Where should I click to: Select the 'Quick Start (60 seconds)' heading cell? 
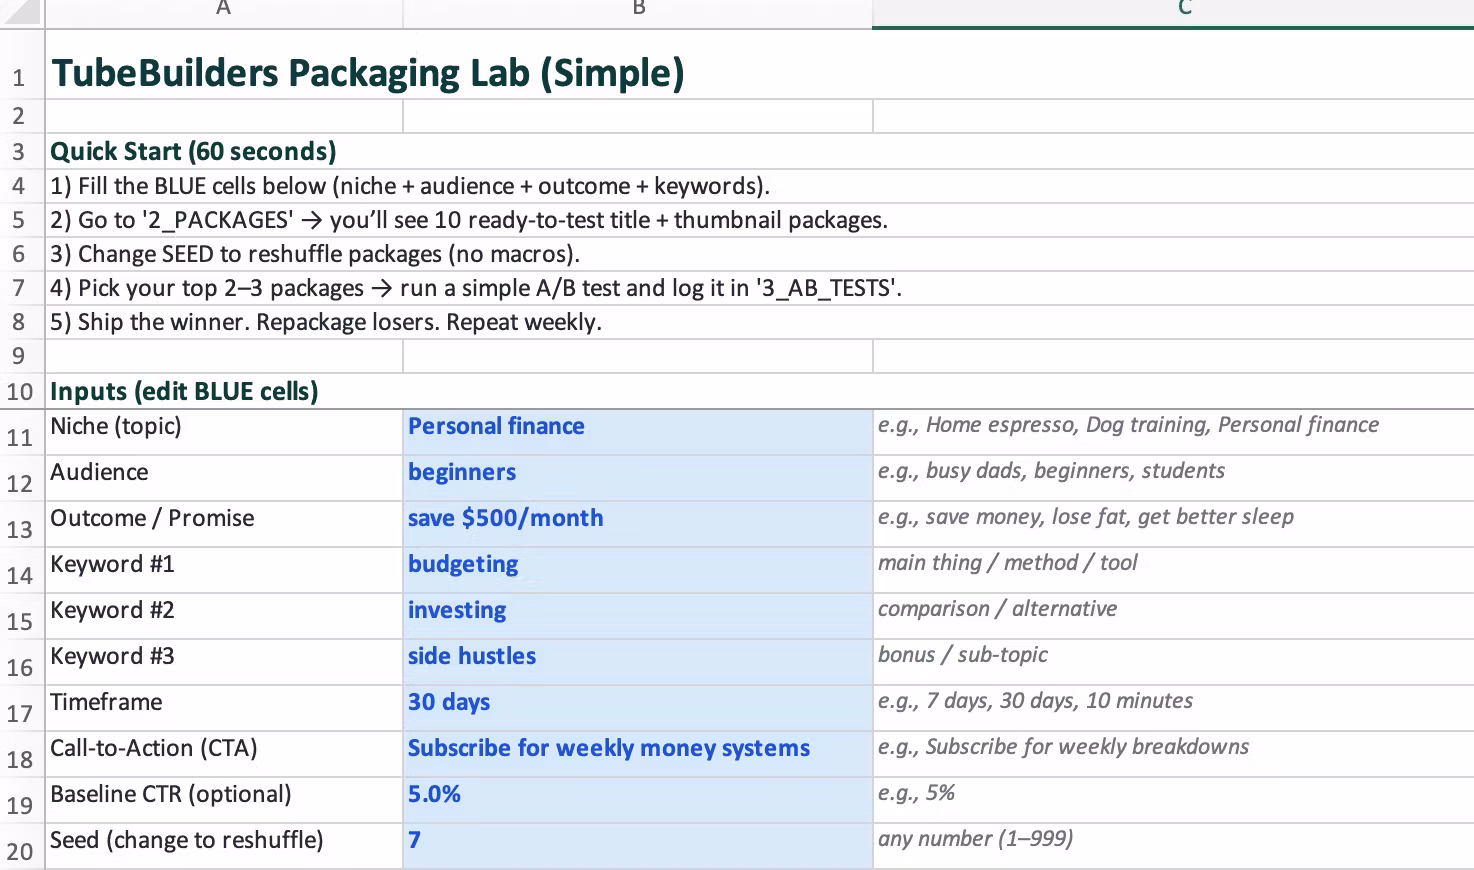193,152
